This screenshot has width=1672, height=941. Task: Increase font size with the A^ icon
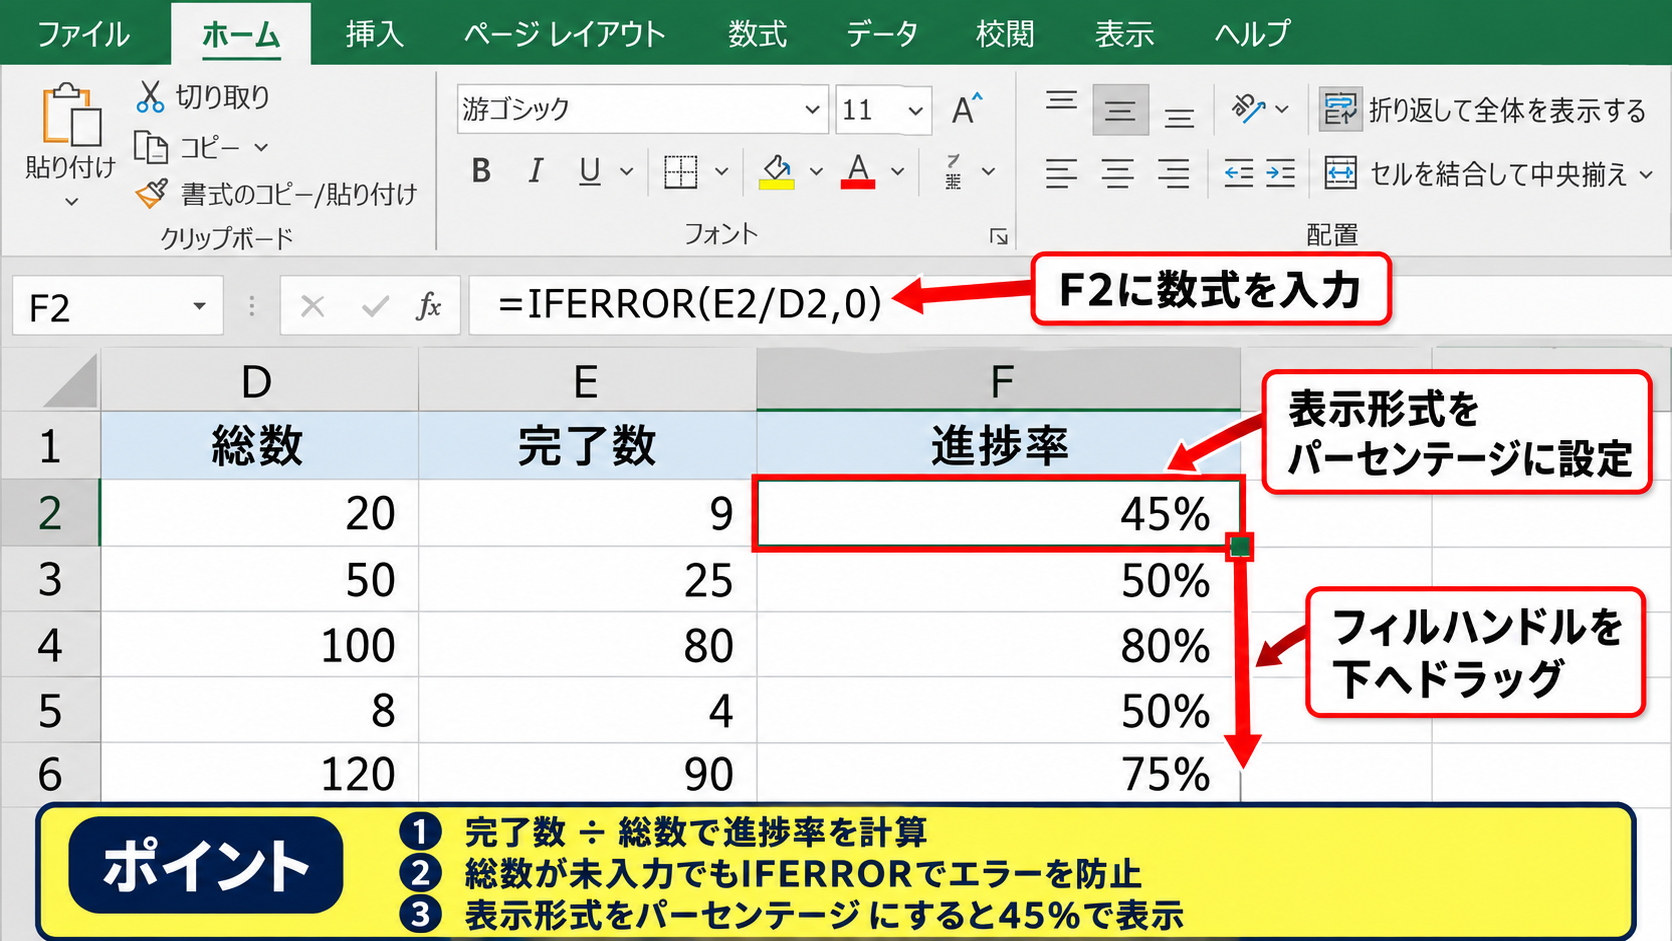click(x=966, y=109)
